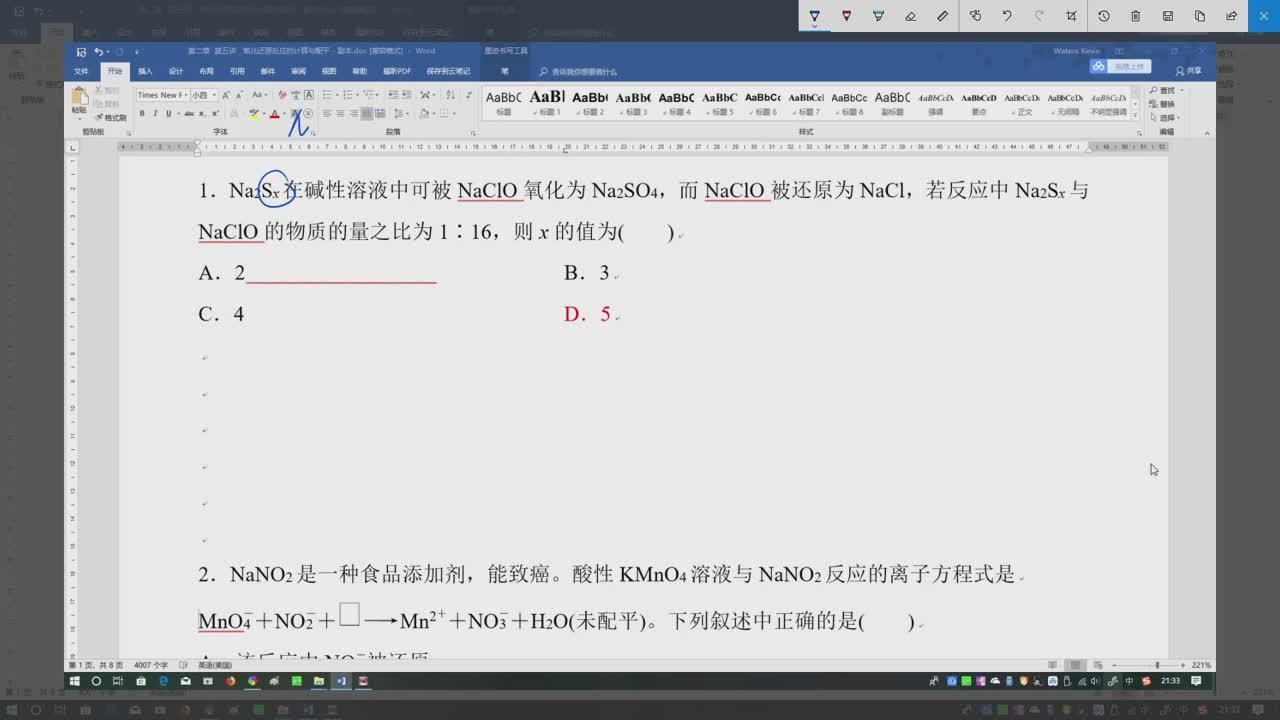Click 共享 Share button in Word
This screenshot has height=720, width=1280.
[x=1189, y=71]
